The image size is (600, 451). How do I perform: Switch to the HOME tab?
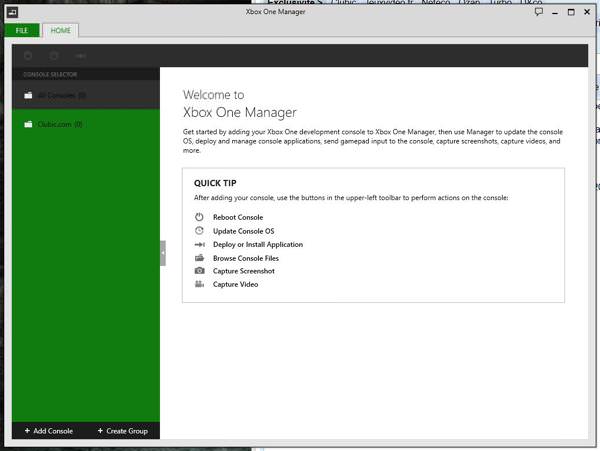pyautogui.click(x=60, y=30)
